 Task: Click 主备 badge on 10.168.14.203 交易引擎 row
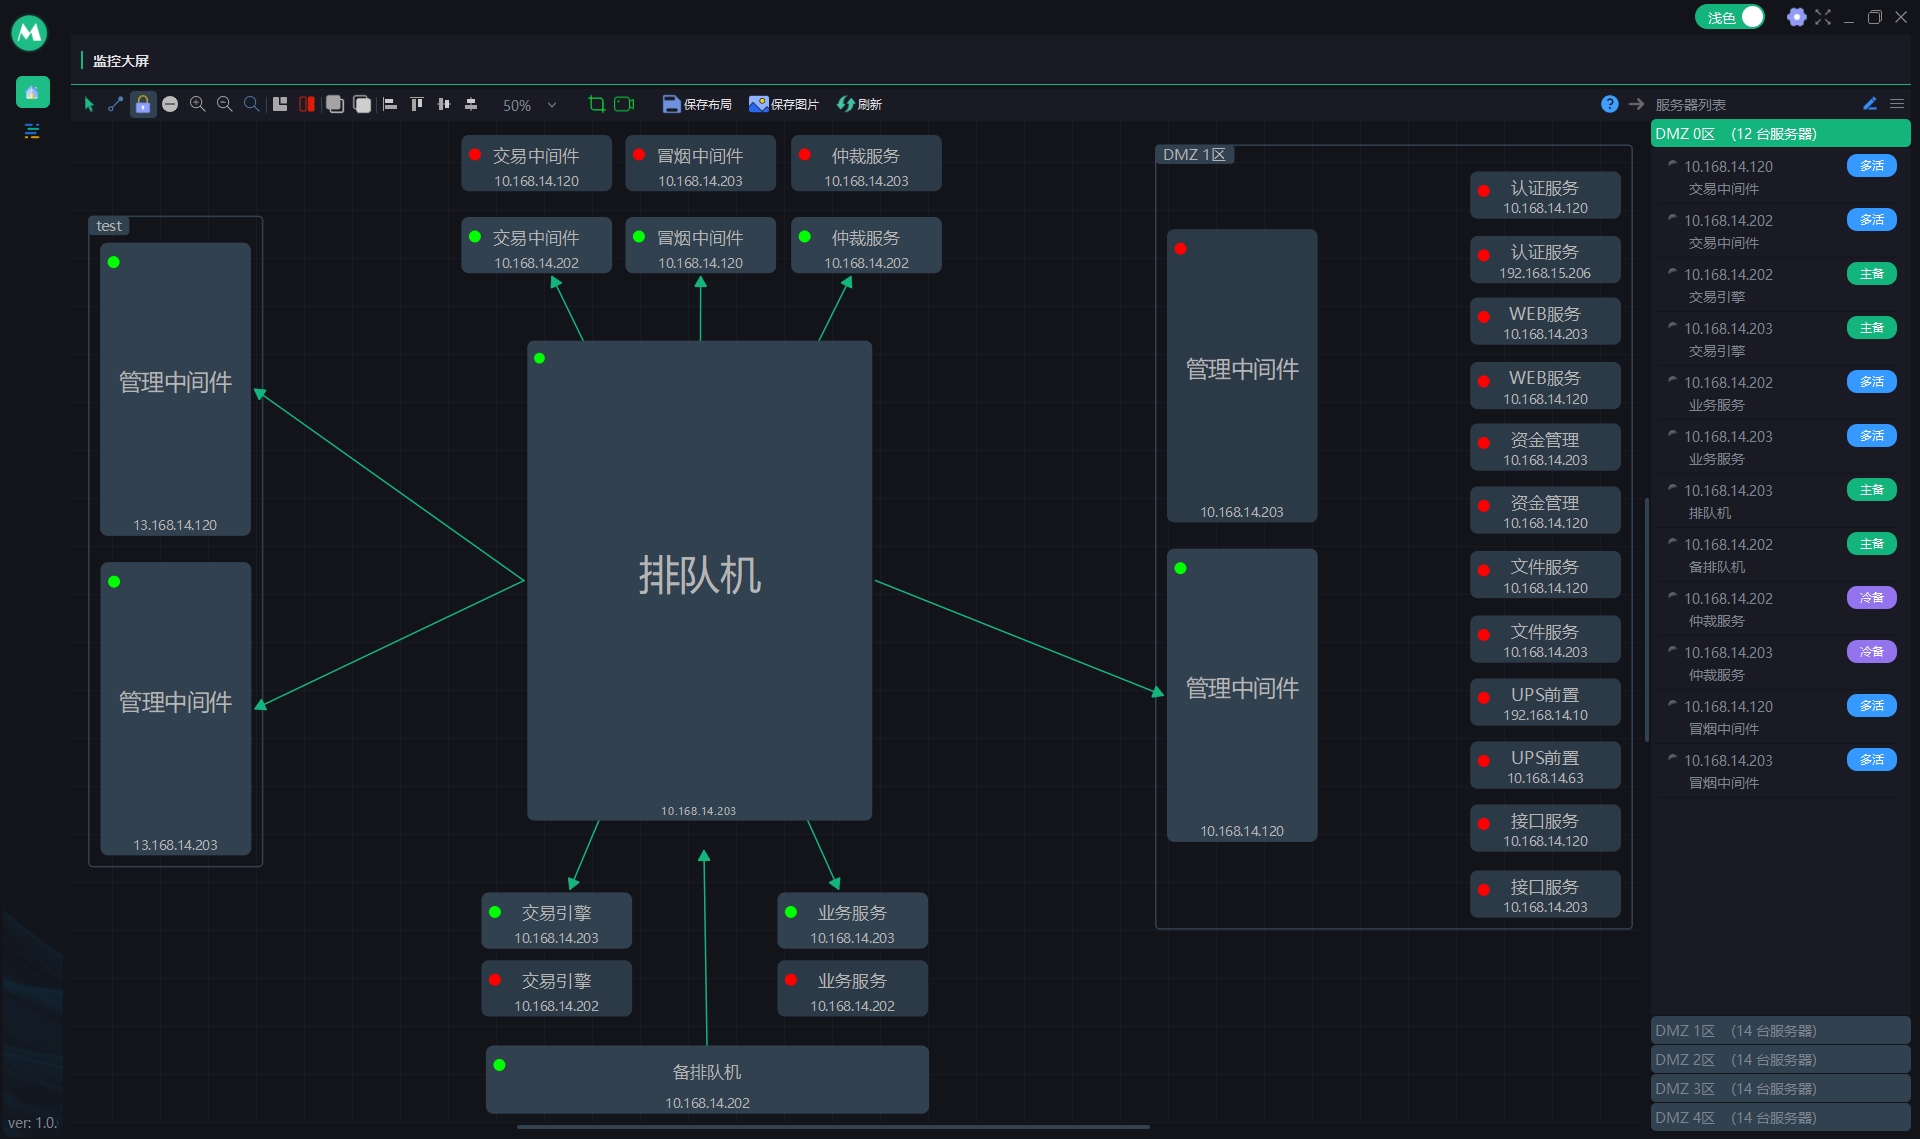click(x=1871, y=328)
